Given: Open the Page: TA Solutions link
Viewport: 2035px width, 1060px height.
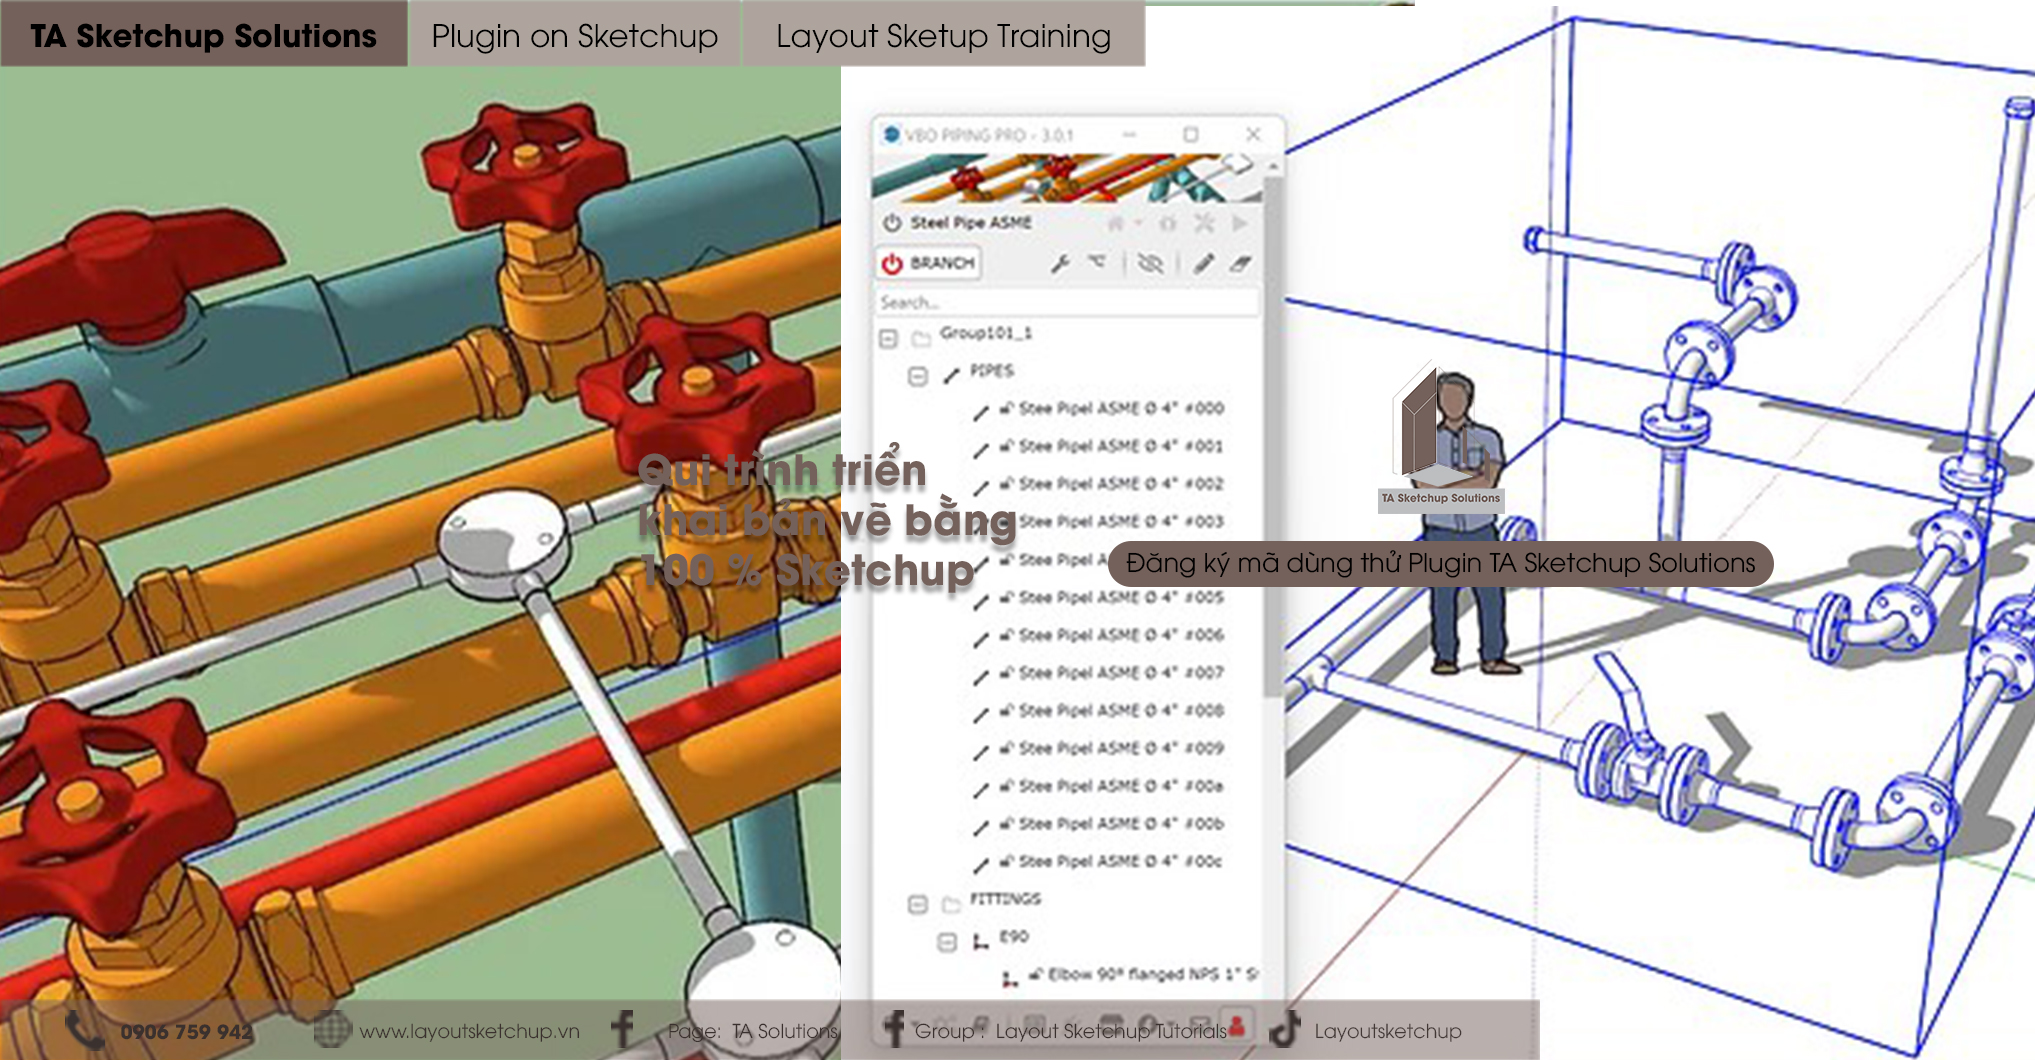Looking at the screenshot, I should [x=753, y=1031].
